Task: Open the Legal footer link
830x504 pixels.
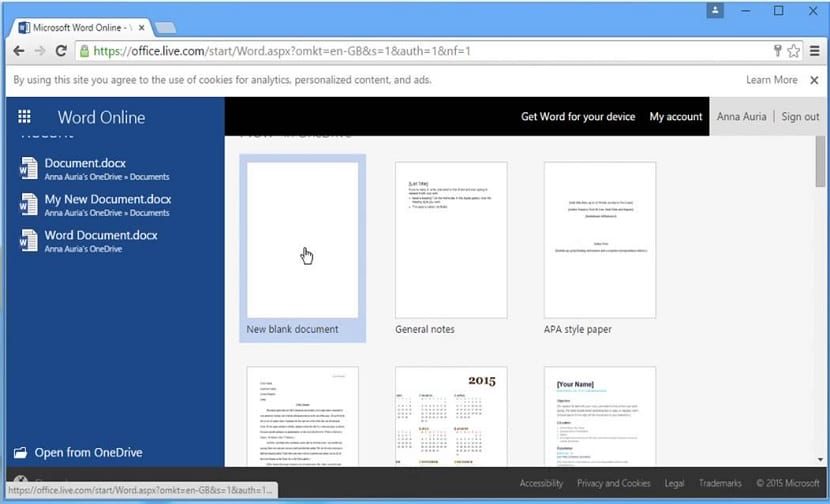Action: tap(674, 483)
